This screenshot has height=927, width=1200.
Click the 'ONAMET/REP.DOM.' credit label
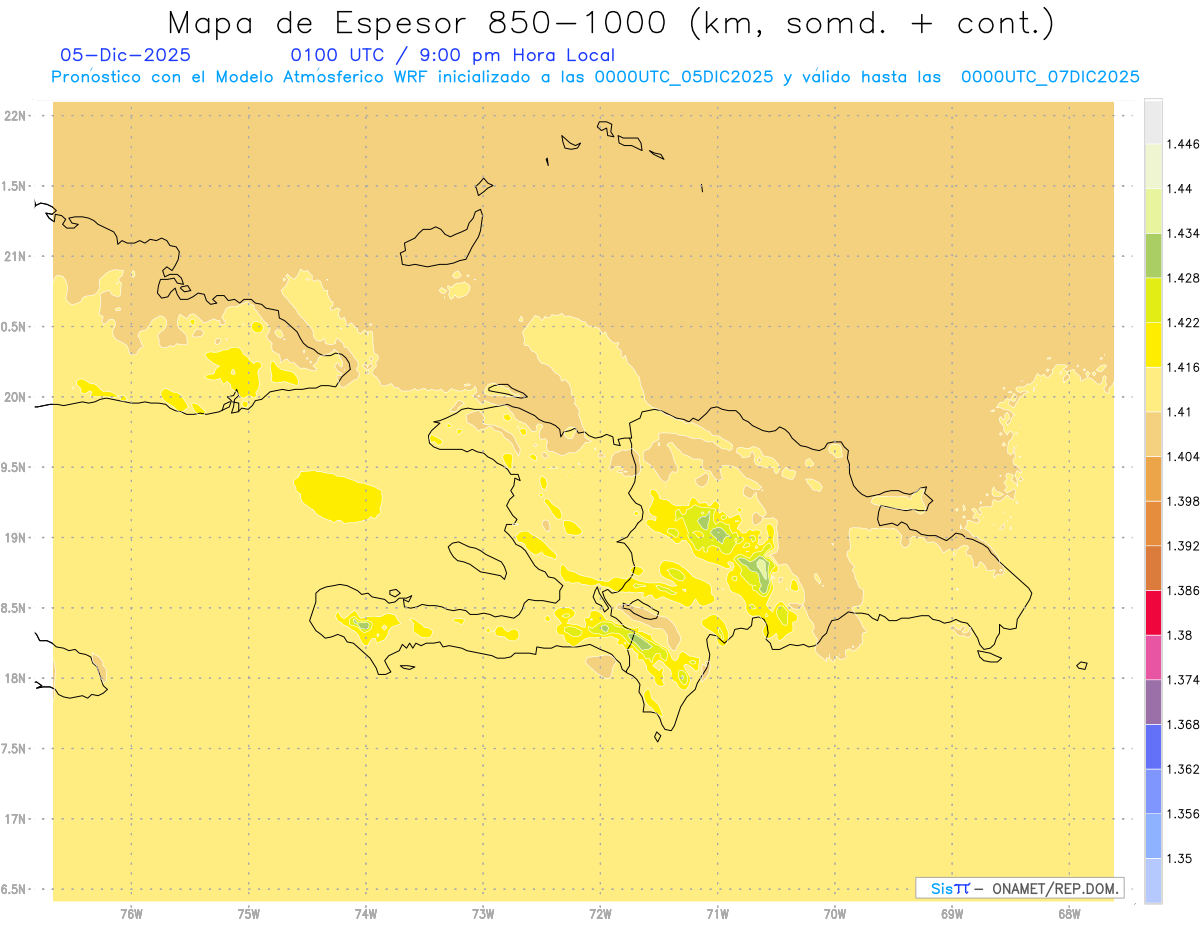[1055, 888]
